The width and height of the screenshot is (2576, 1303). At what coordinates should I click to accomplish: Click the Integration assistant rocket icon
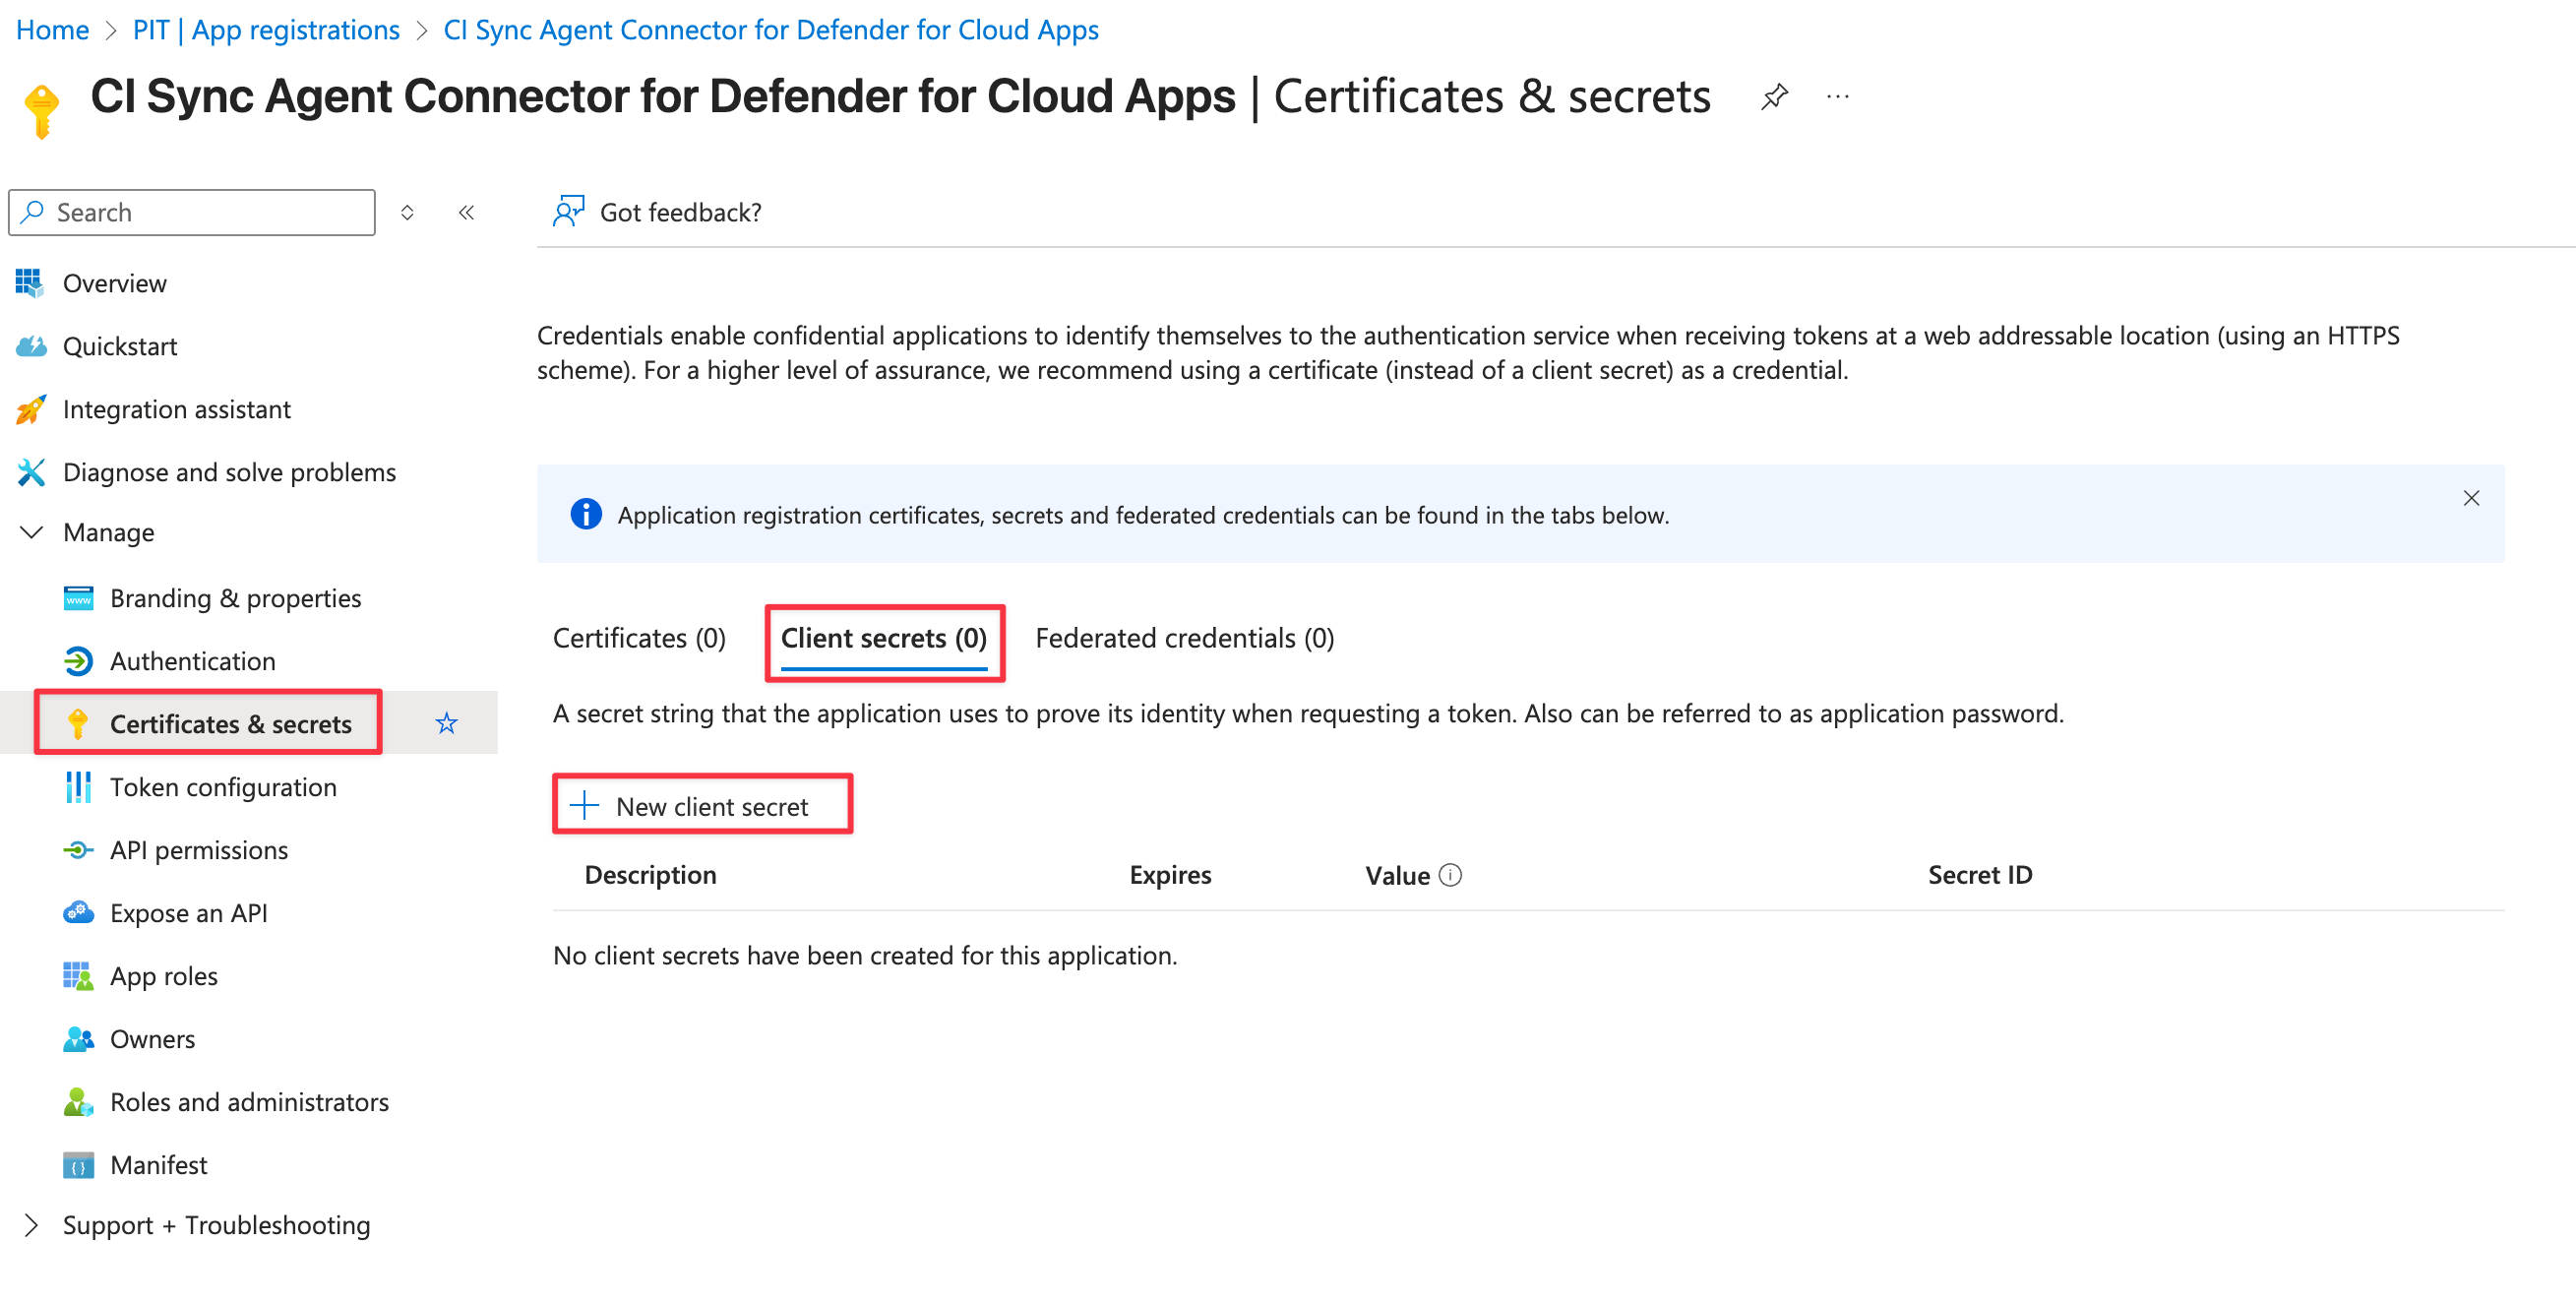[x=31, y=409]
